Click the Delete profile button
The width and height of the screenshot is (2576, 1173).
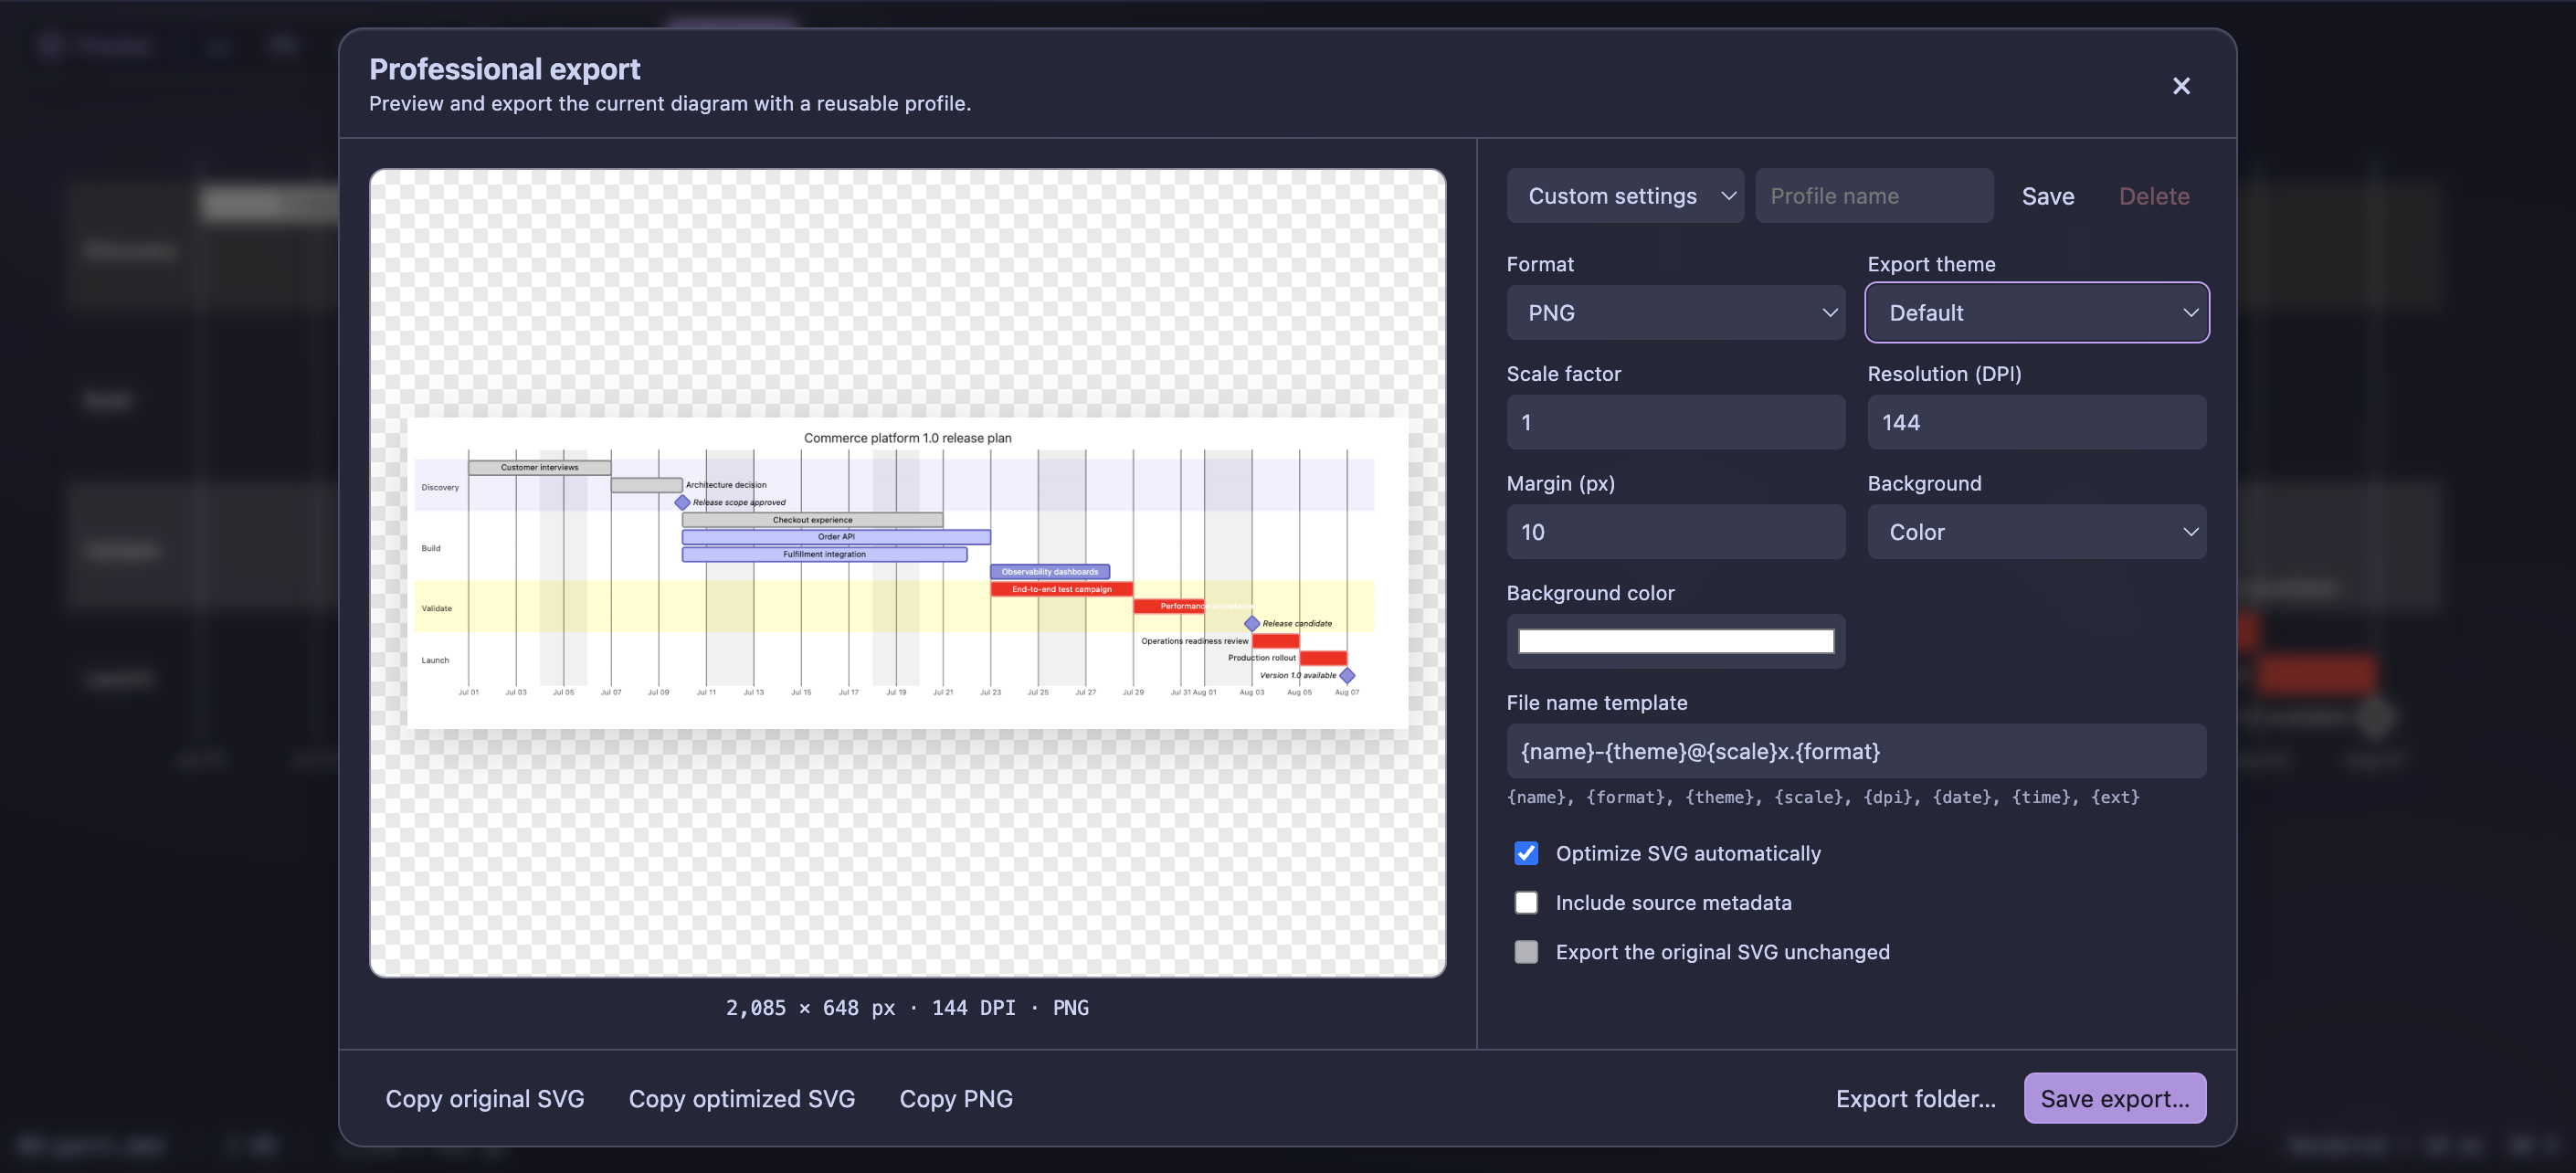pos(2154,196)
